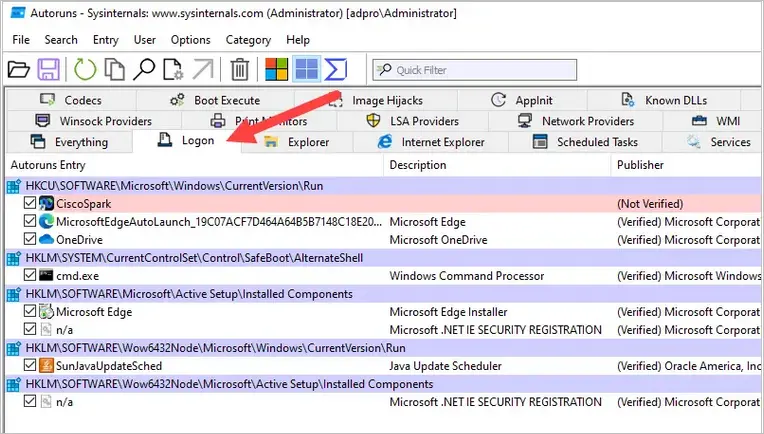Uncheck the SunJavaUpdateSched checkbox
This screenshot has height=434, width=764.
click(30, 365)
